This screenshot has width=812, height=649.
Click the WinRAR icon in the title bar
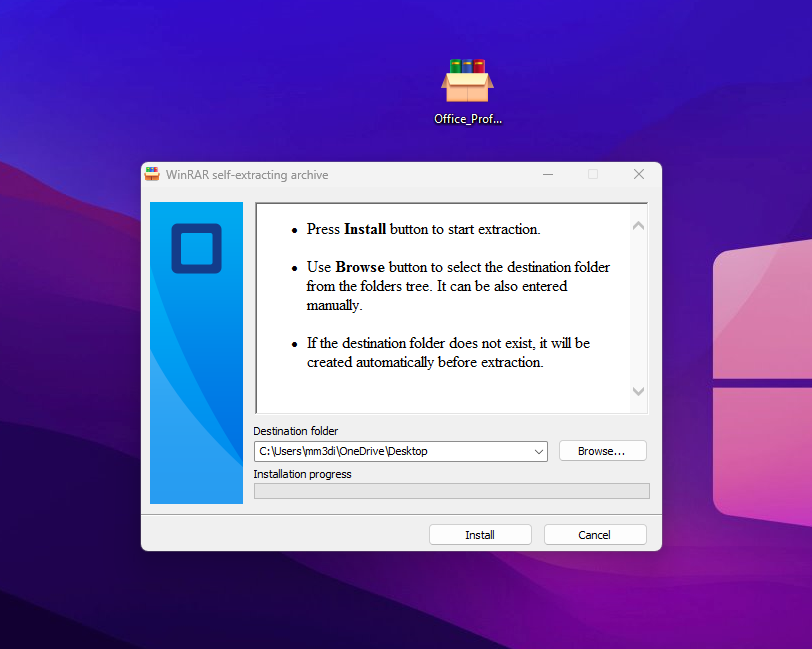tap(152, 175)
